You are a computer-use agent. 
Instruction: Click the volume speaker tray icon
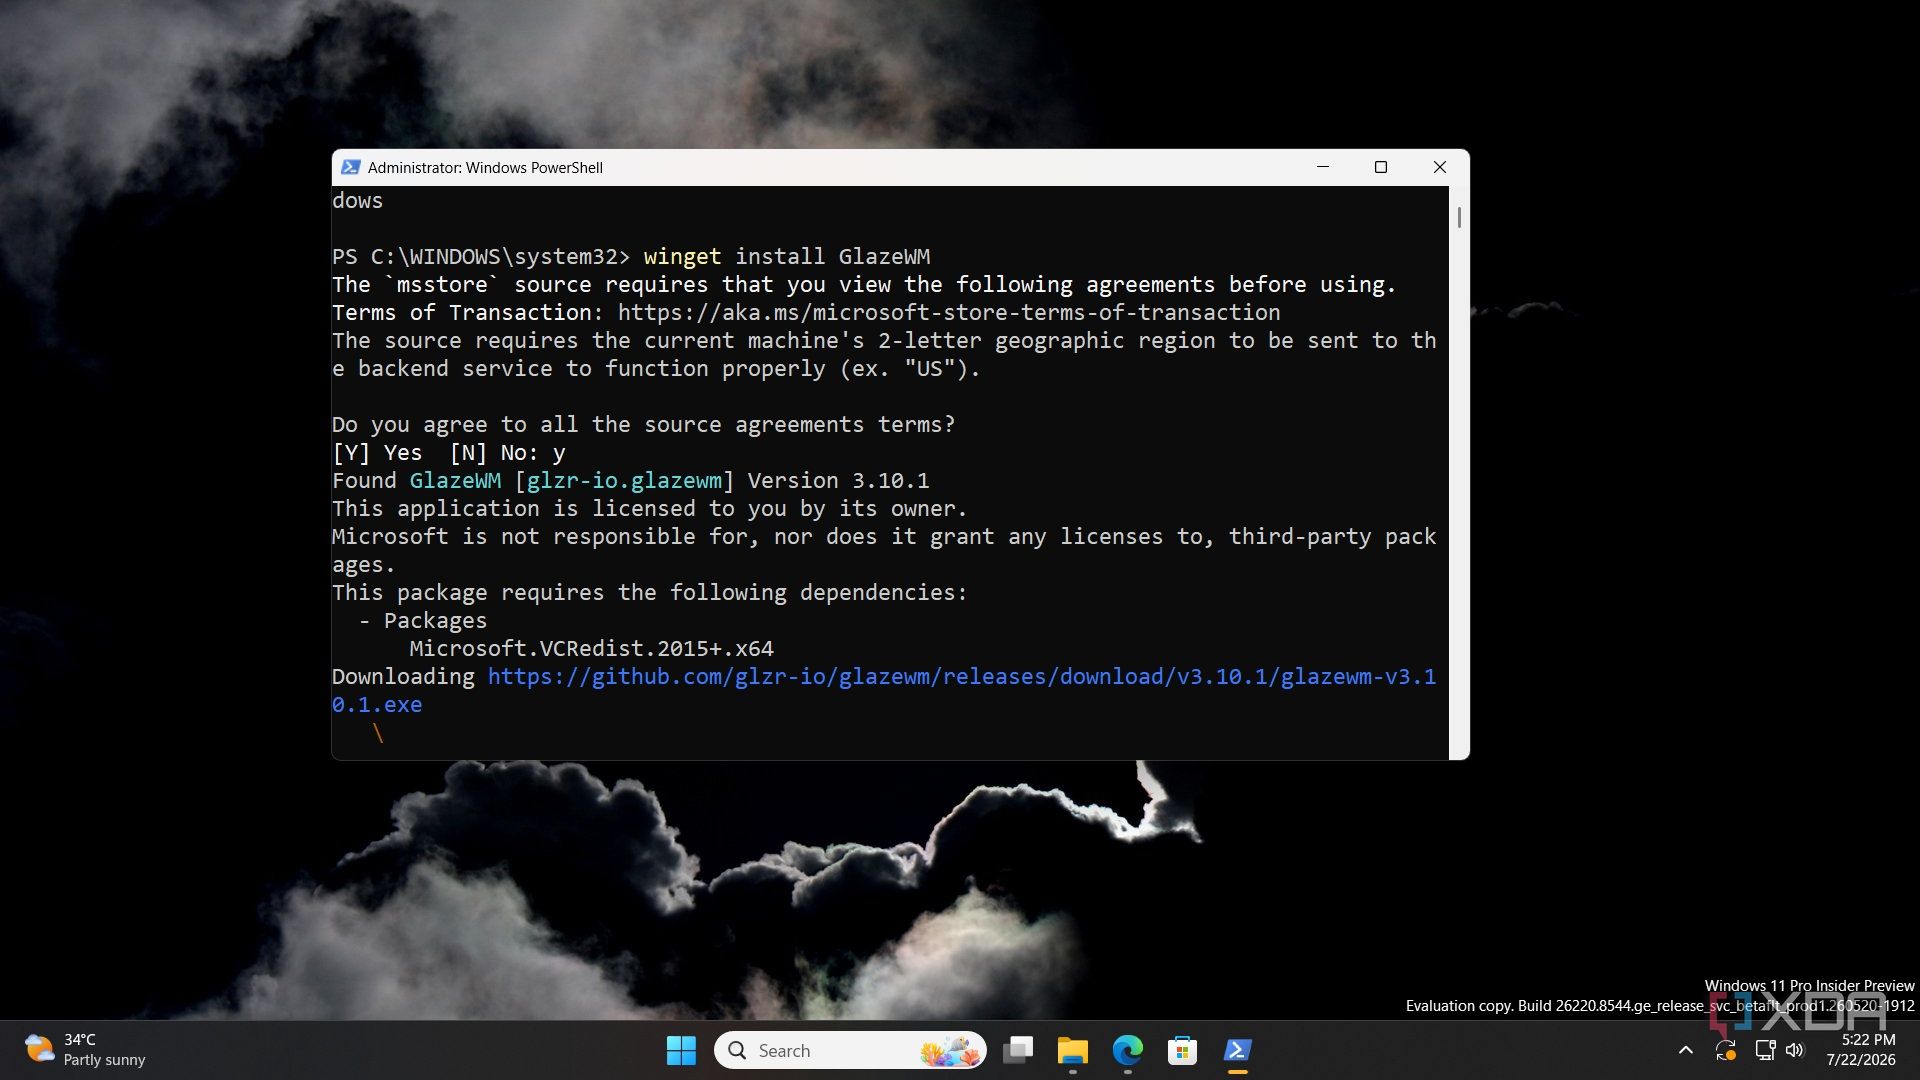pyautogui.click(x=1794, y=1050)
